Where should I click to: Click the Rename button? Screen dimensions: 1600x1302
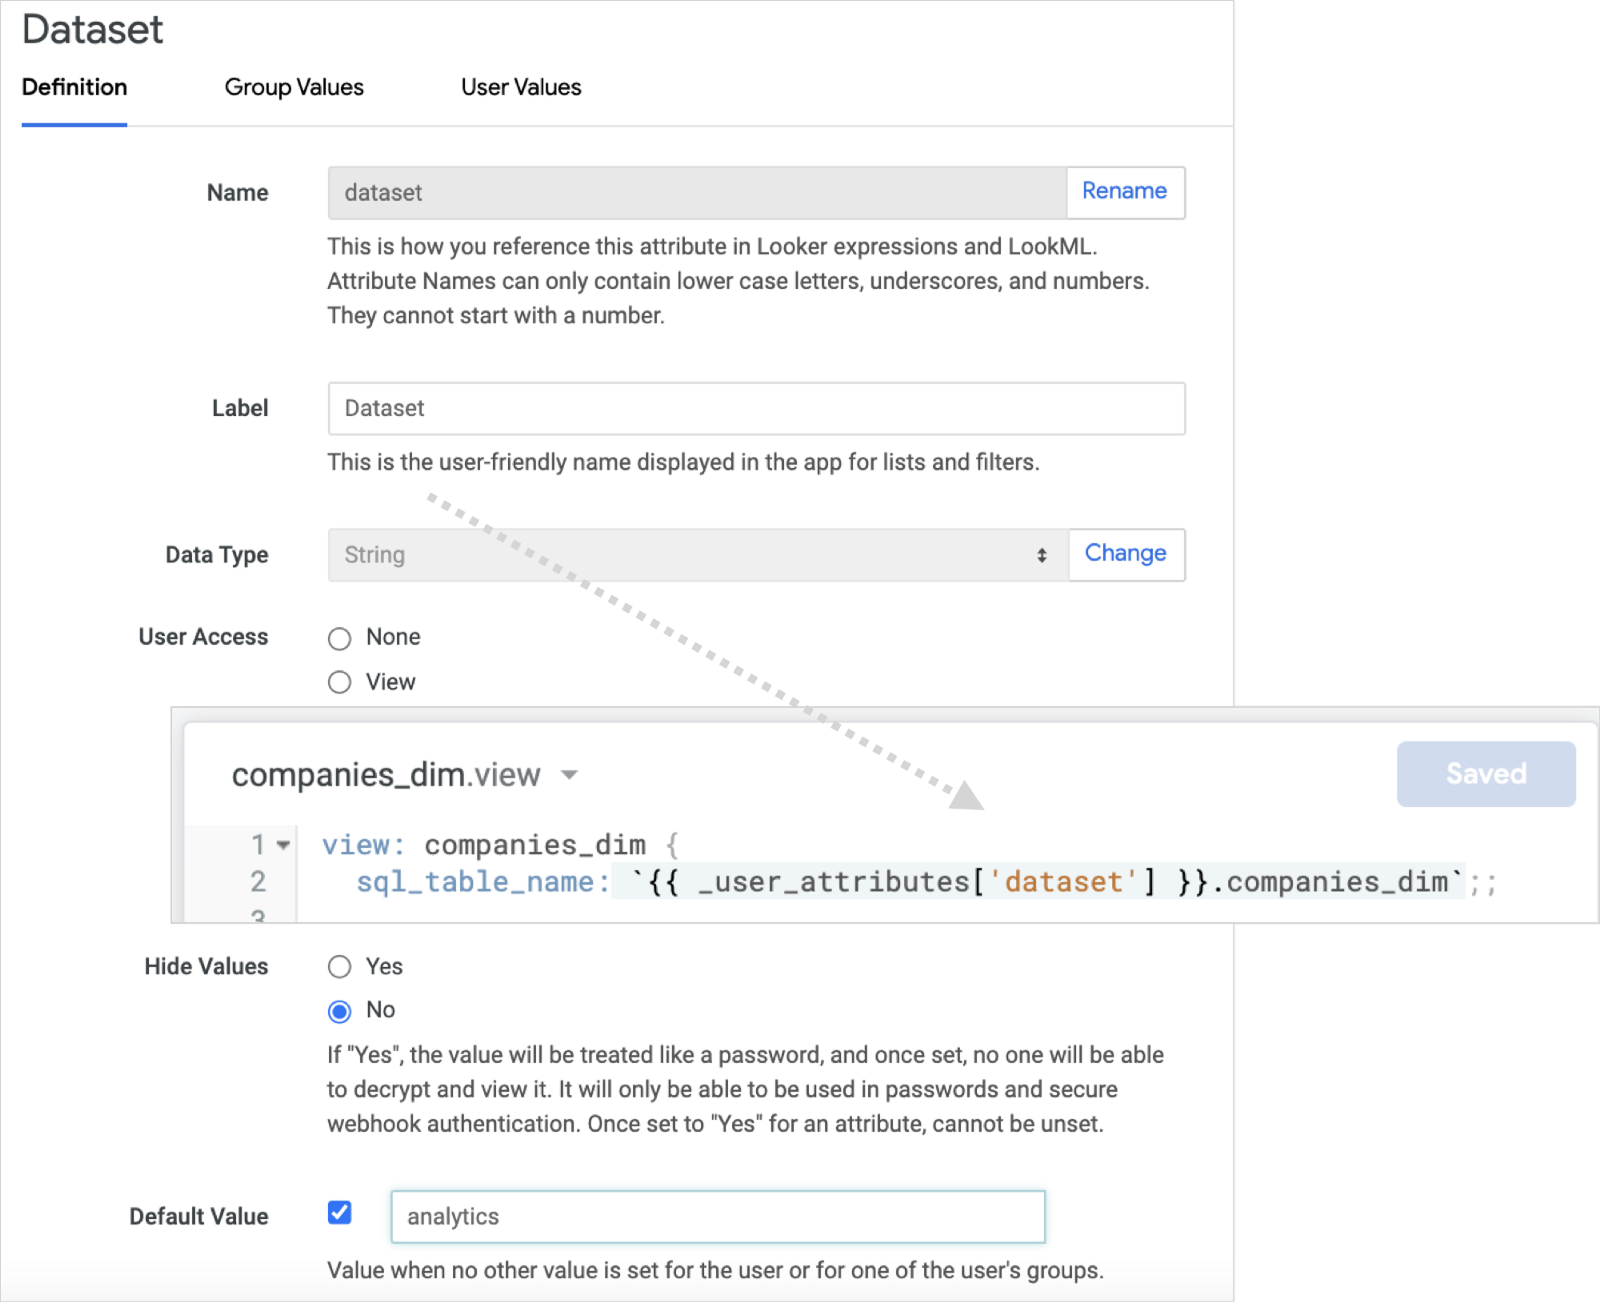(1124, 192)
